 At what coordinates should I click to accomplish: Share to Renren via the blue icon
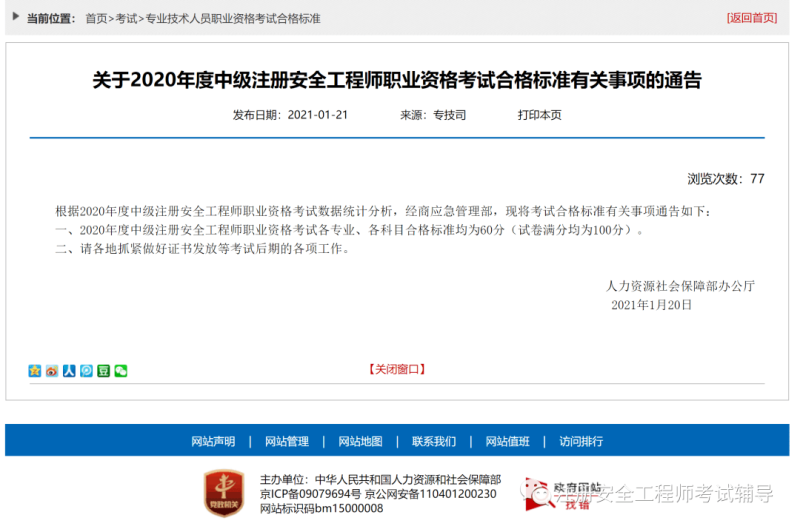click(x=69, y=371)
